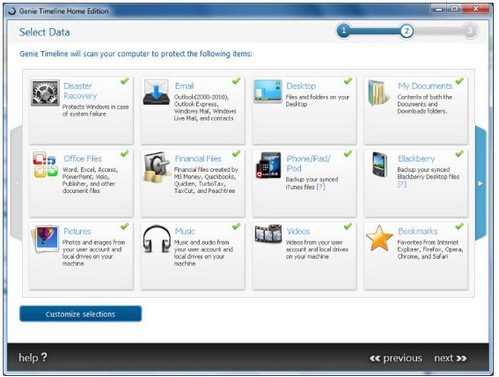Click step 3 in the progress indicator

click(x=470, y=31)
